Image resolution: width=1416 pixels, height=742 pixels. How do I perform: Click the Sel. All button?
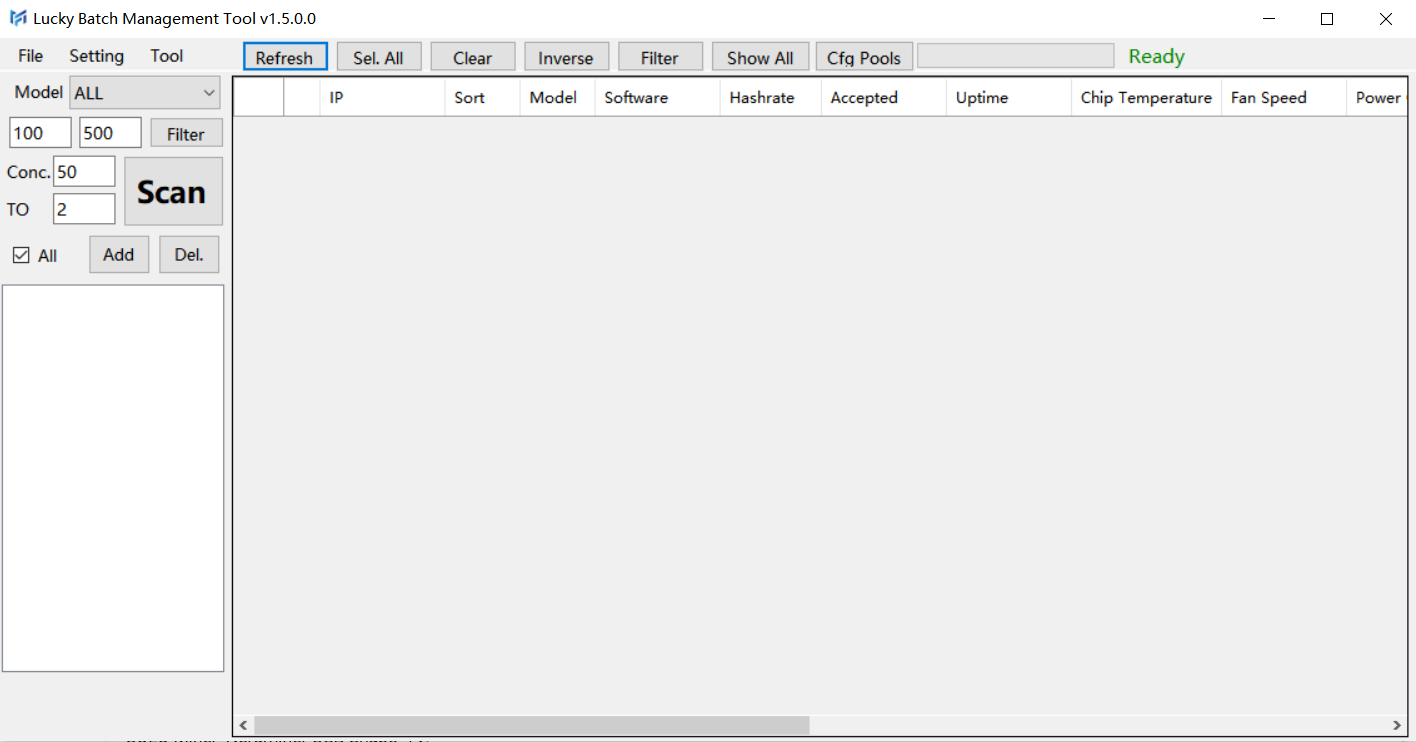click(378, 58)
